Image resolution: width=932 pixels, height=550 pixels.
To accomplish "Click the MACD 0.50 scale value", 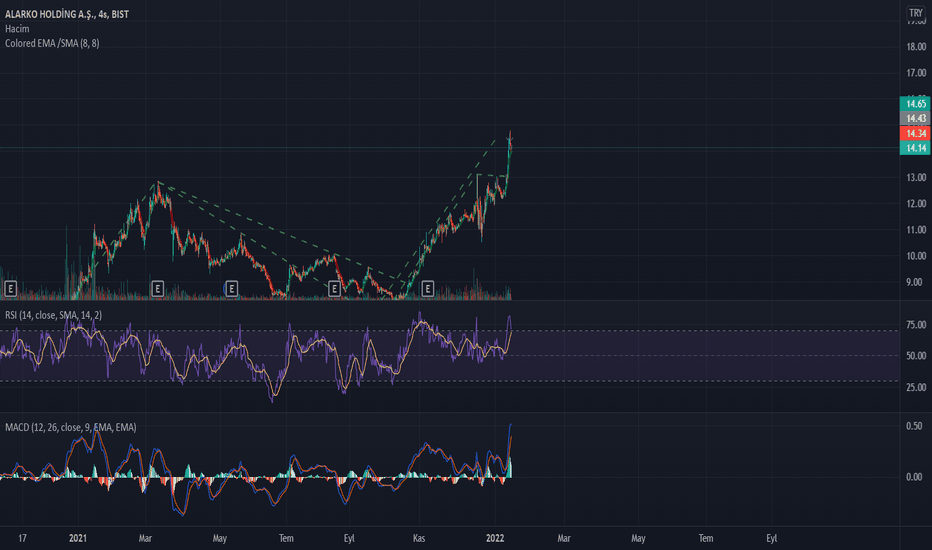I will pyautogui.click(x=914, y=426).
